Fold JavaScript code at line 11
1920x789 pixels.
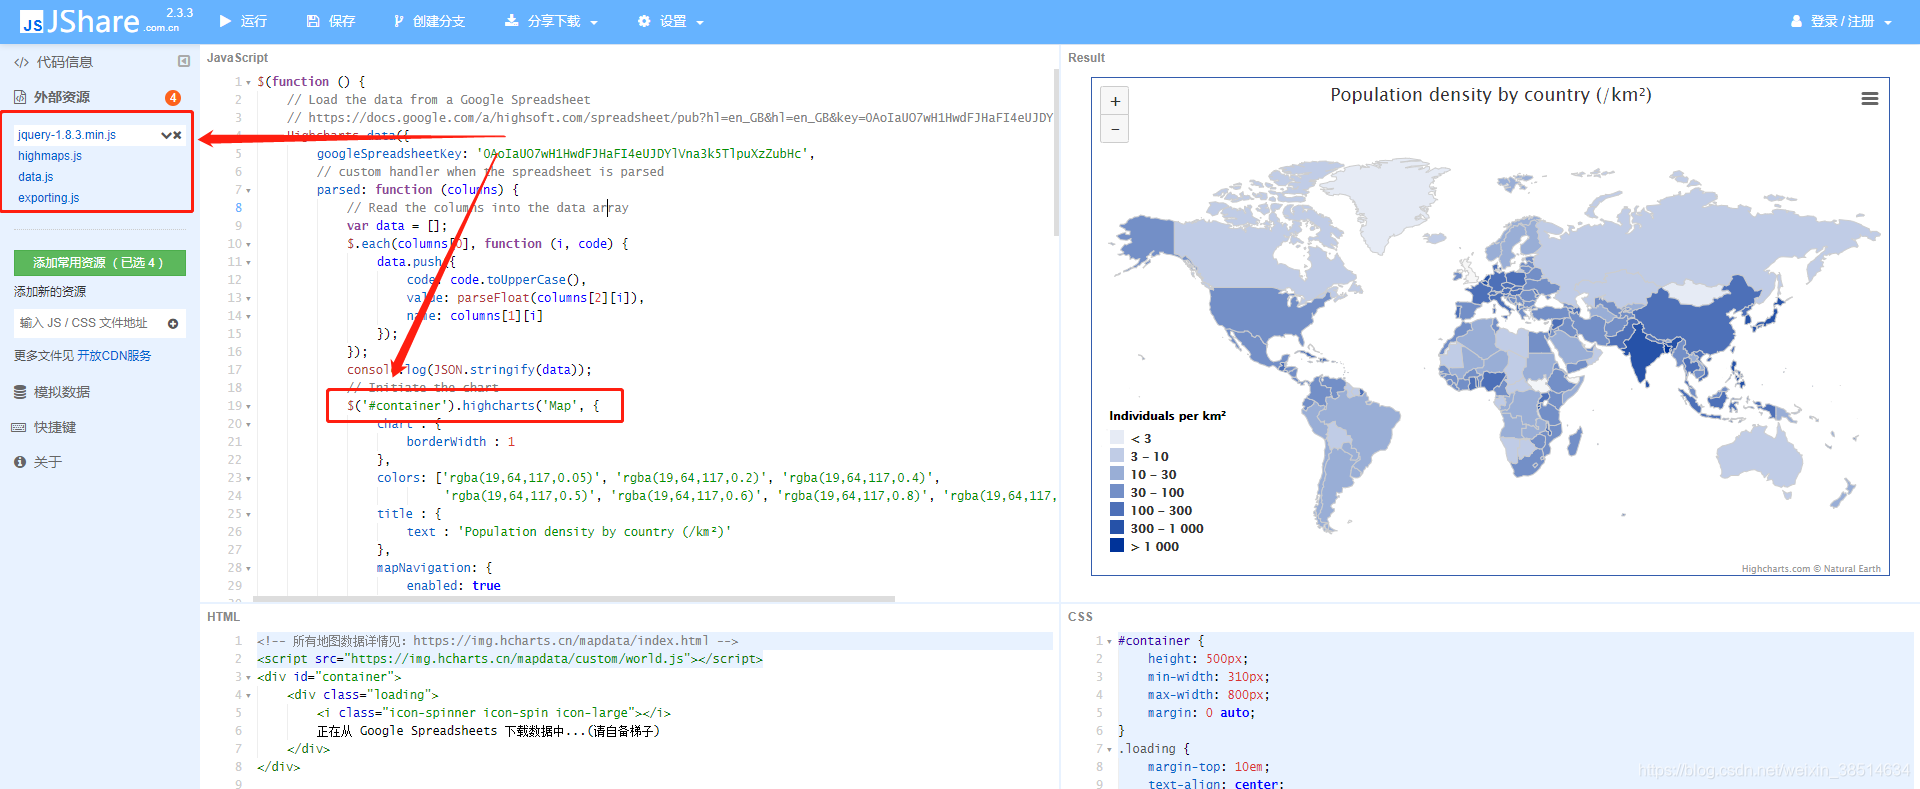tap(248, 262)
